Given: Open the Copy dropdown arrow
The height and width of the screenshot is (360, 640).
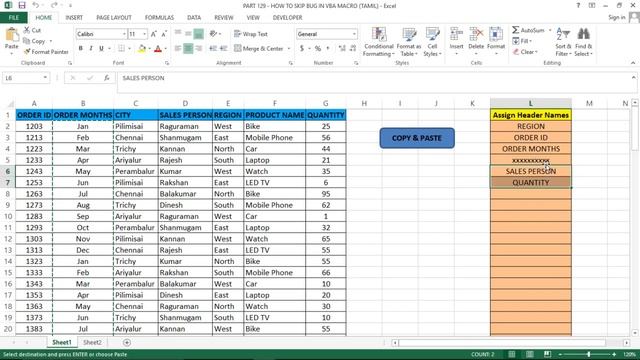Looking at the screenshot, I should tap(51, 41).
